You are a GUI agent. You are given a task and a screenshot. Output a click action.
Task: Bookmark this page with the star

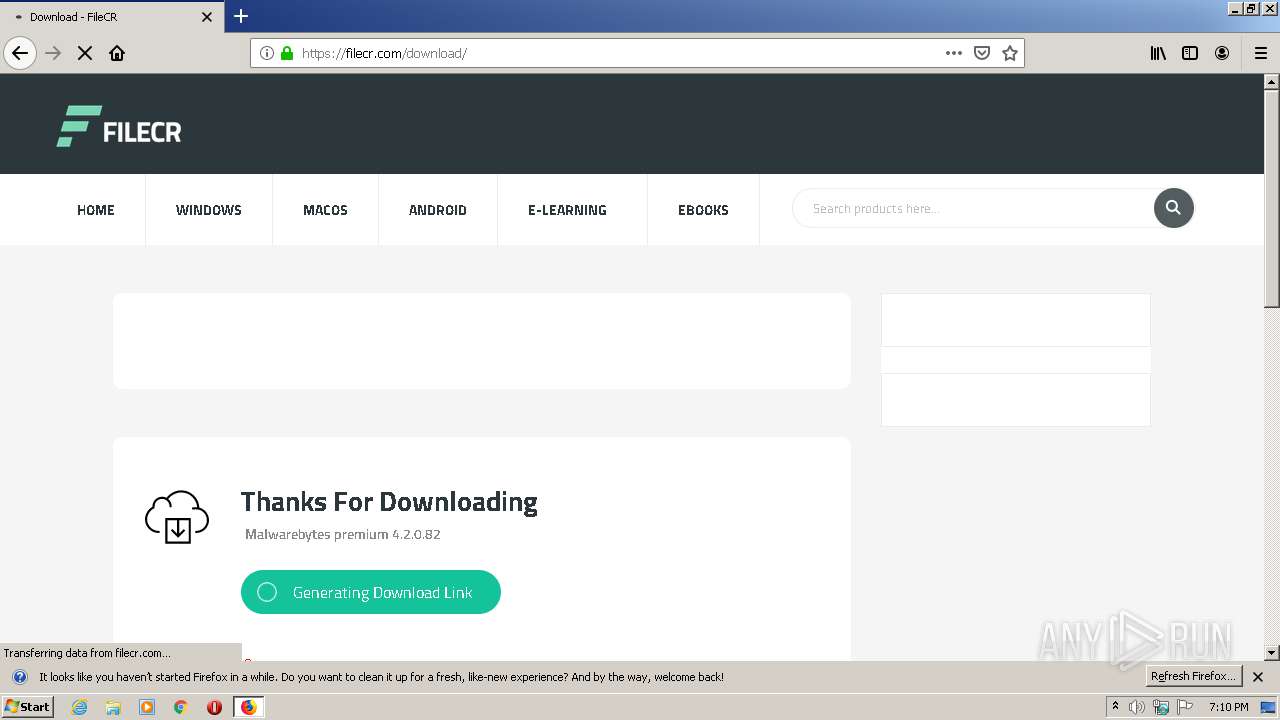pos(1010,53)
